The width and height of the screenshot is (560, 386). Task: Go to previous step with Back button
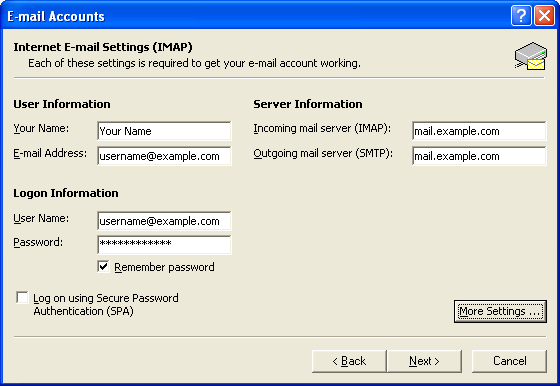(x=349, y=361)
